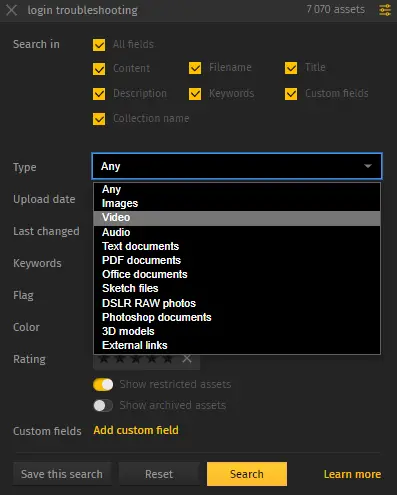Open the Learn more link

pyautogui.click(x=352, y=474)
